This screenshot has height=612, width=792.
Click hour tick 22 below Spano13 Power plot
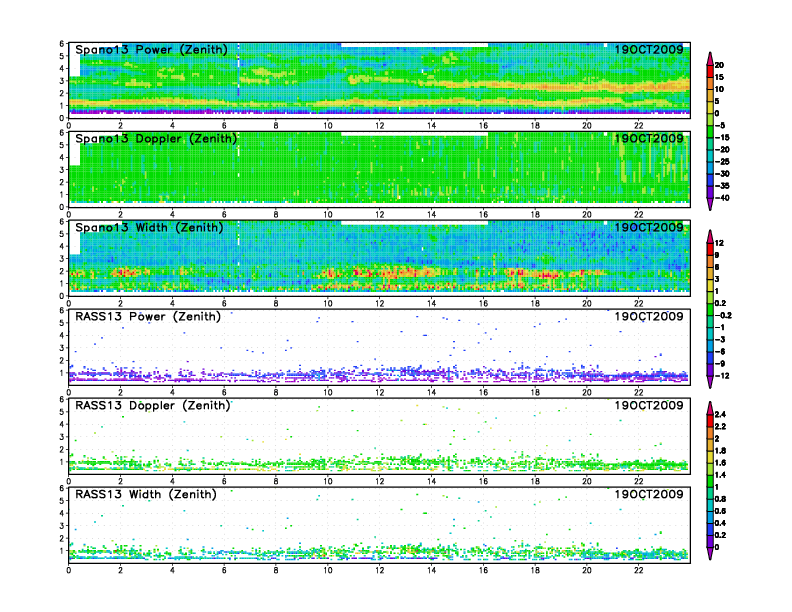(638, 126)
